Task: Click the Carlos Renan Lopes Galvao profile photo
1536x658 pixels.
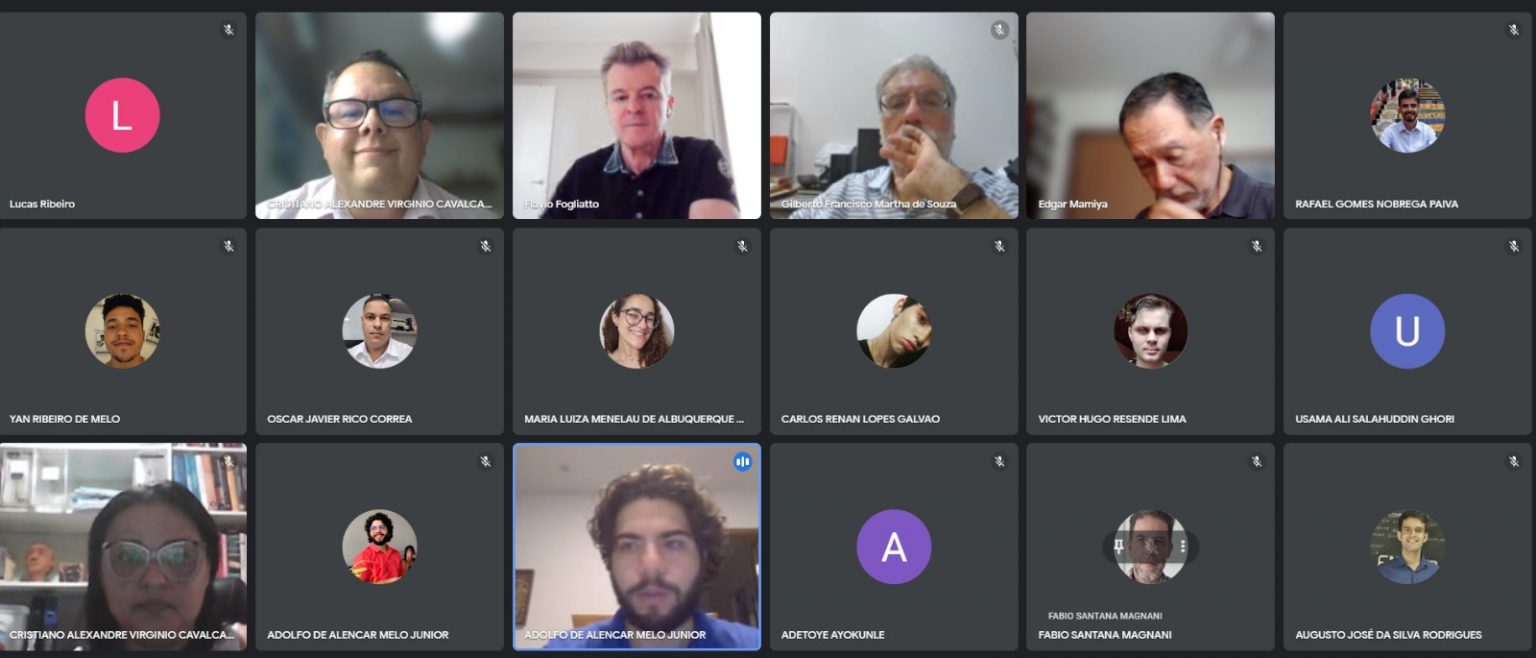Action: (x=894, y=331)
